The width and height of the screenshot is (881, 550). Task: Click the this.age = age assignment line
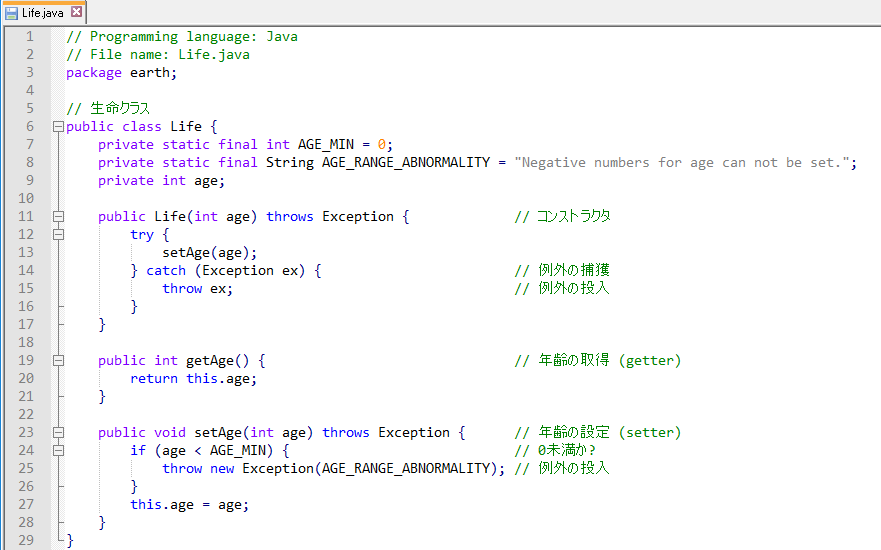(189, 504)
